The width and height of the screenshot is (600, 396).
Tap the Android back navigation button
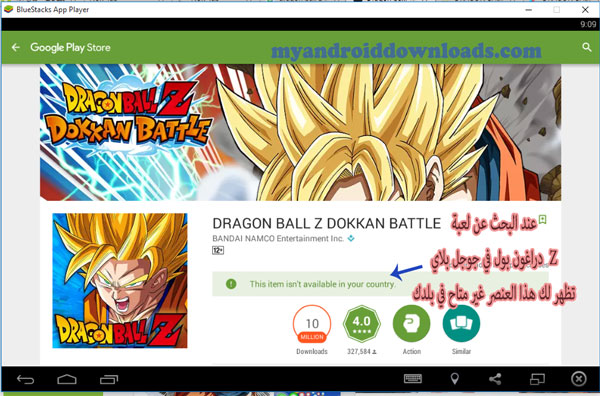26,379
